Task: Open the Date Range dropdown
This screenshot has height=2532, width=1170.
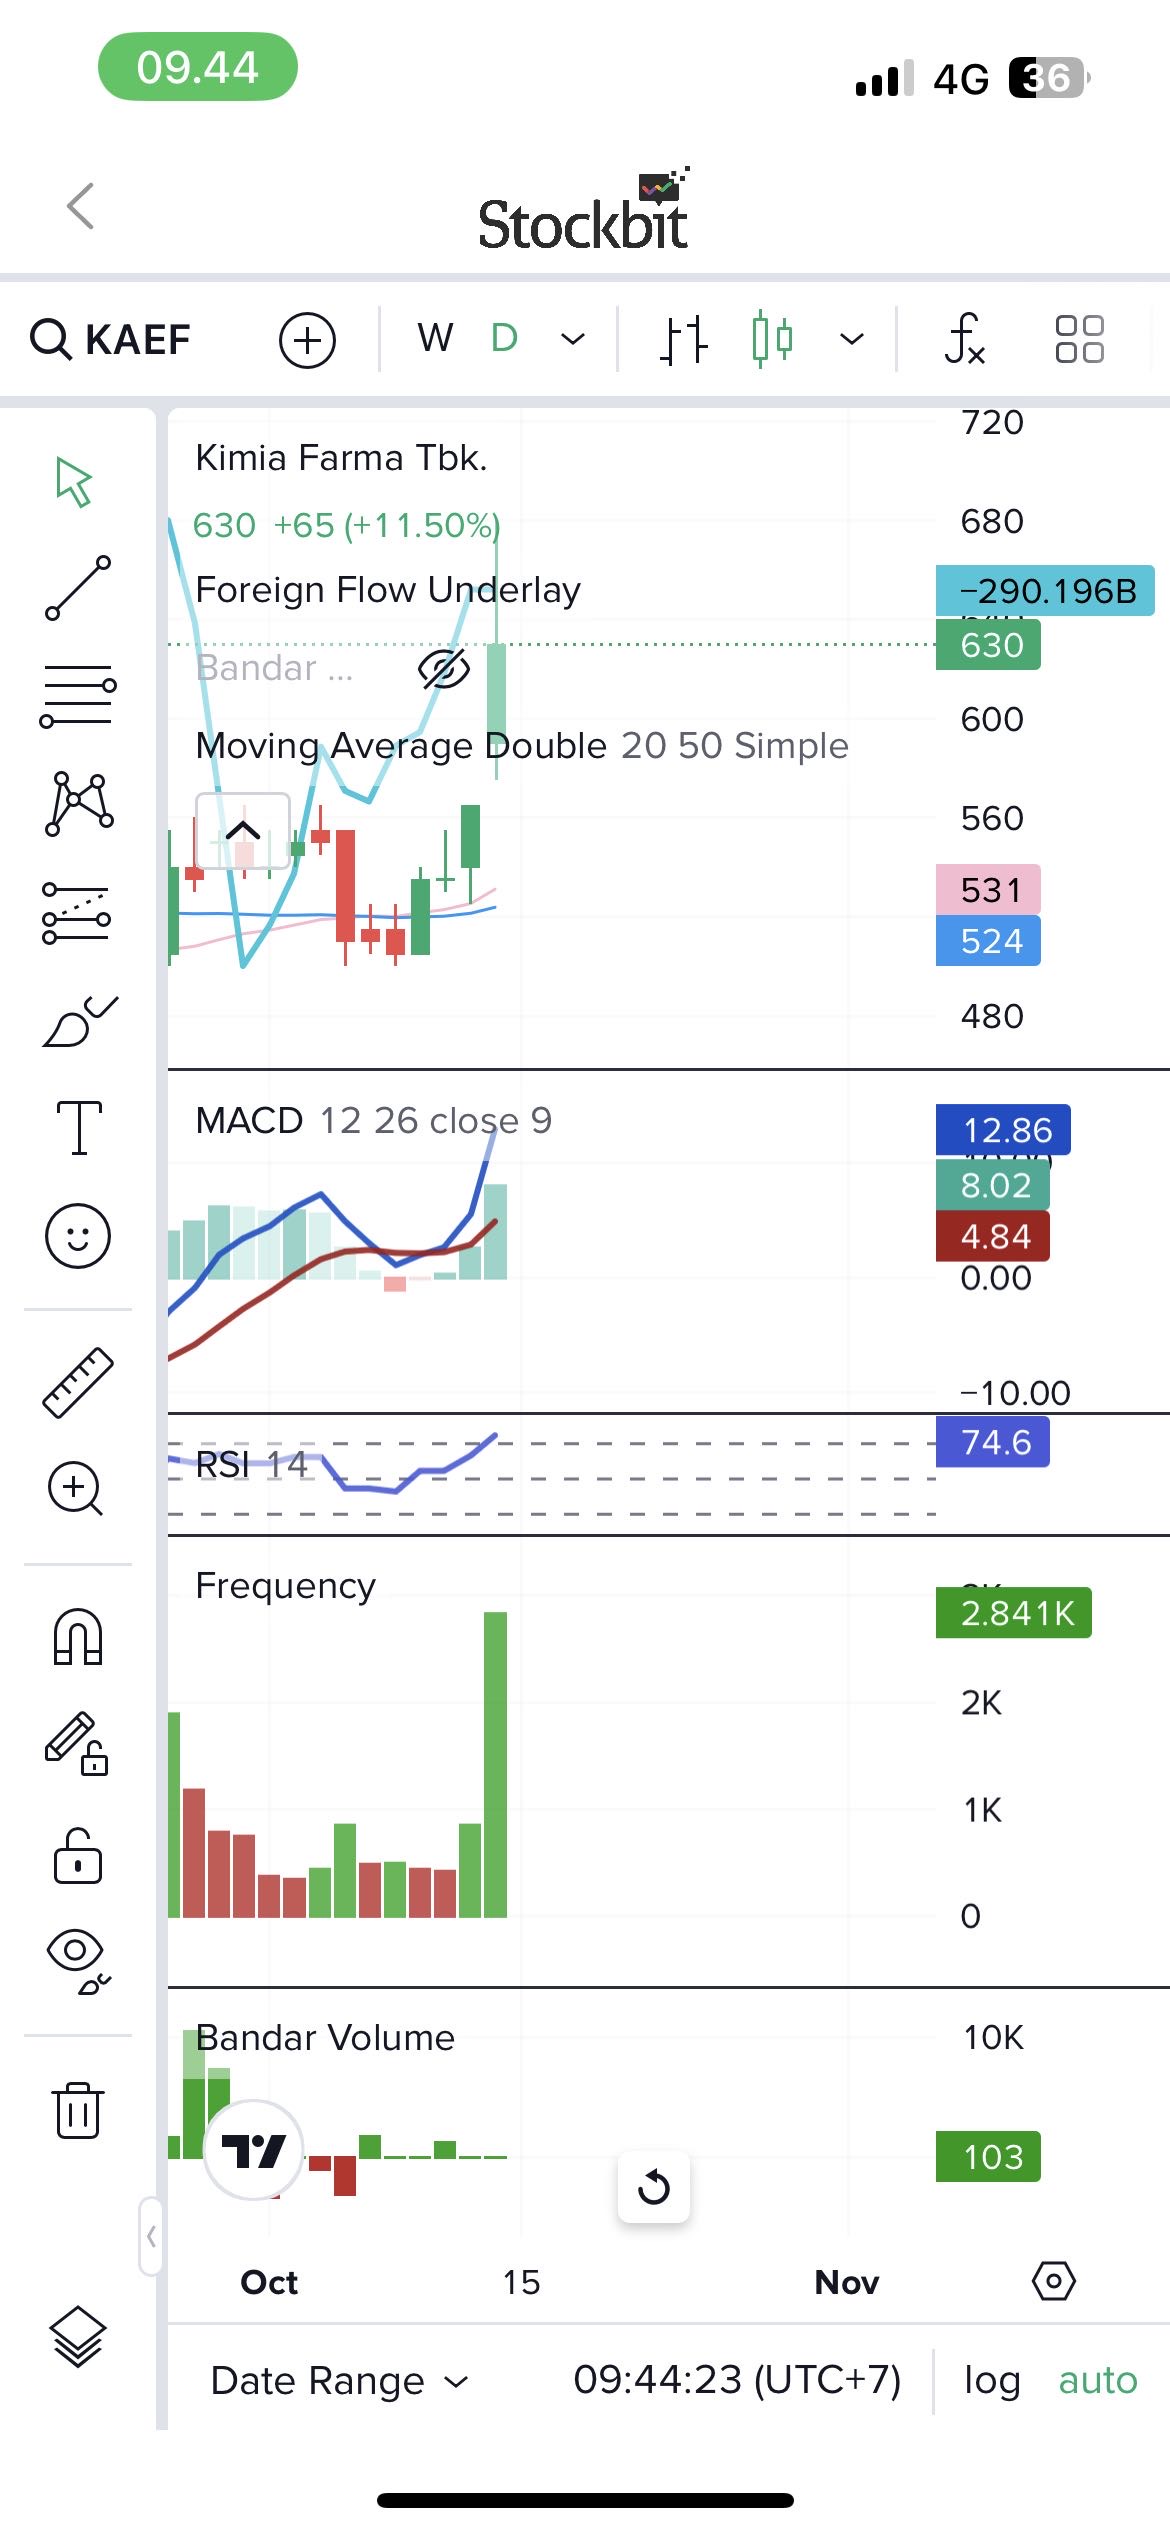Action: [339, 2380]
